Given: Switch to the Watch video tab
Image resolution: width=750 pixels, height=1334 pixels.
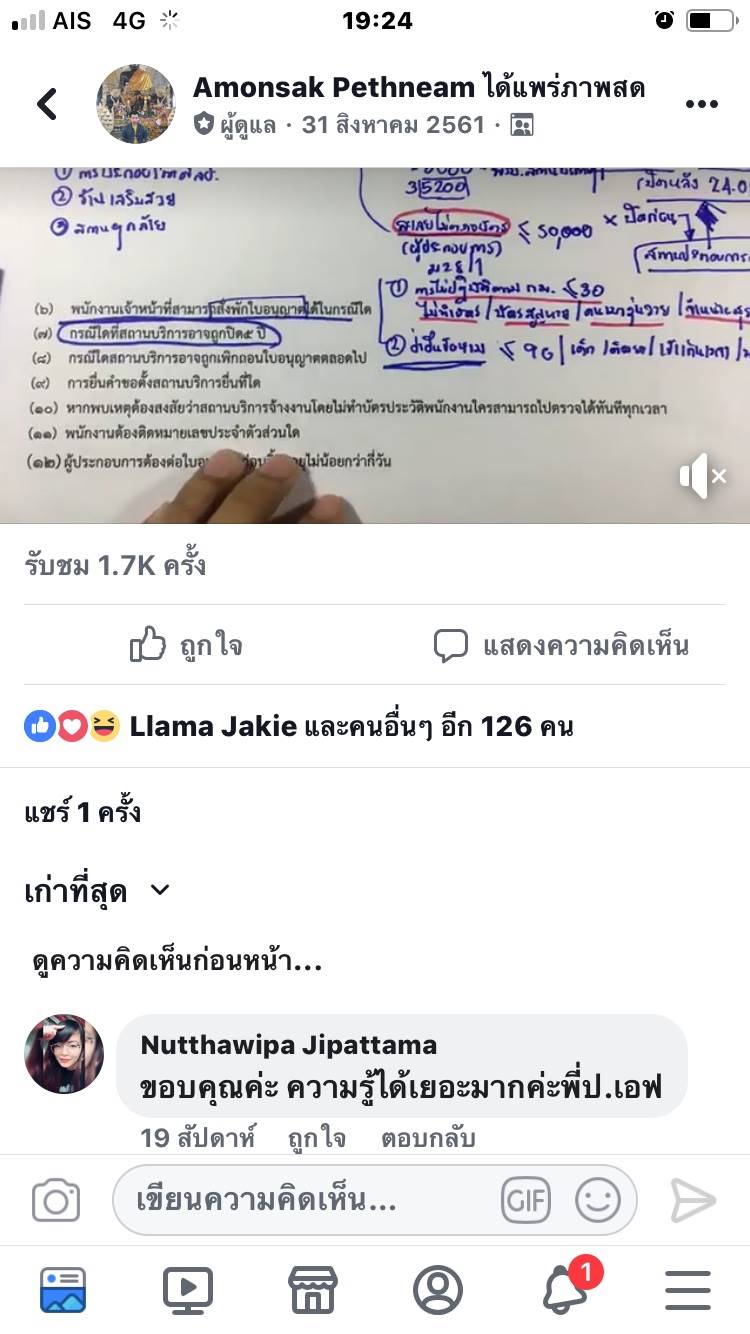Looking at the screenshot, I should (x=188, y=1290).
